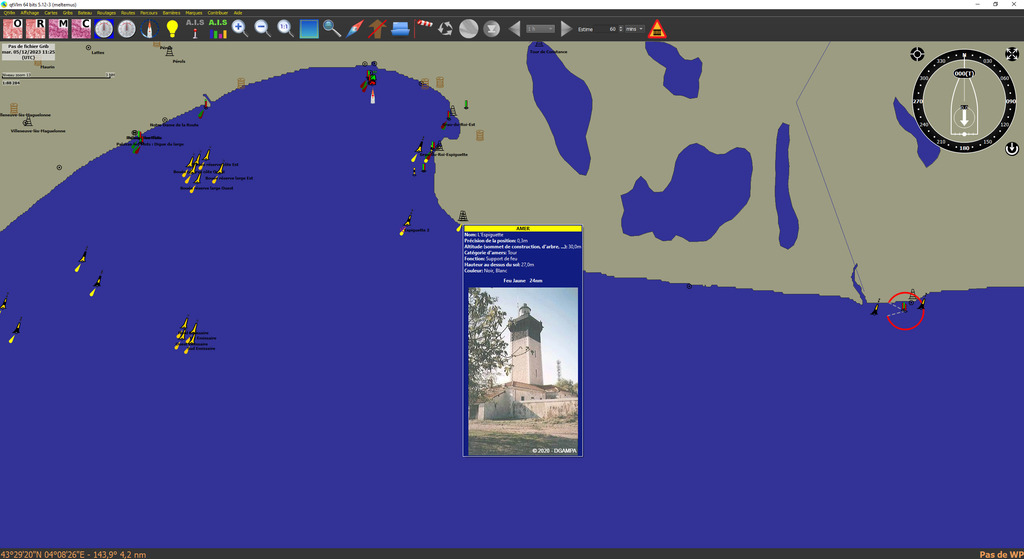This screenshot has width=1024, height=559.
Task: Toggle the yellow light bulb icon
Action: [172, 29]
